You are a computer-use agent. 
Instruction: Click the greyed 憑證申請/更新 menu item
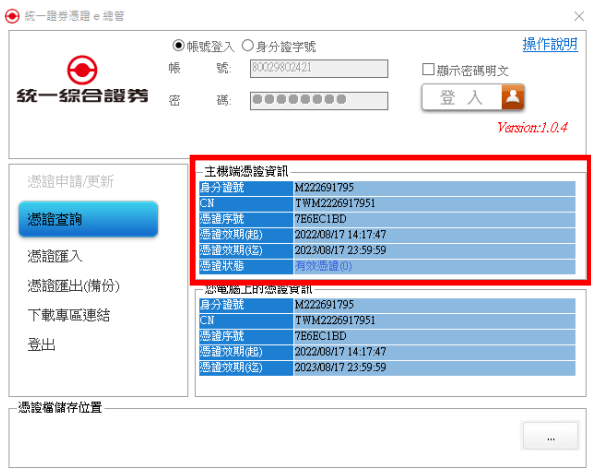70,182
